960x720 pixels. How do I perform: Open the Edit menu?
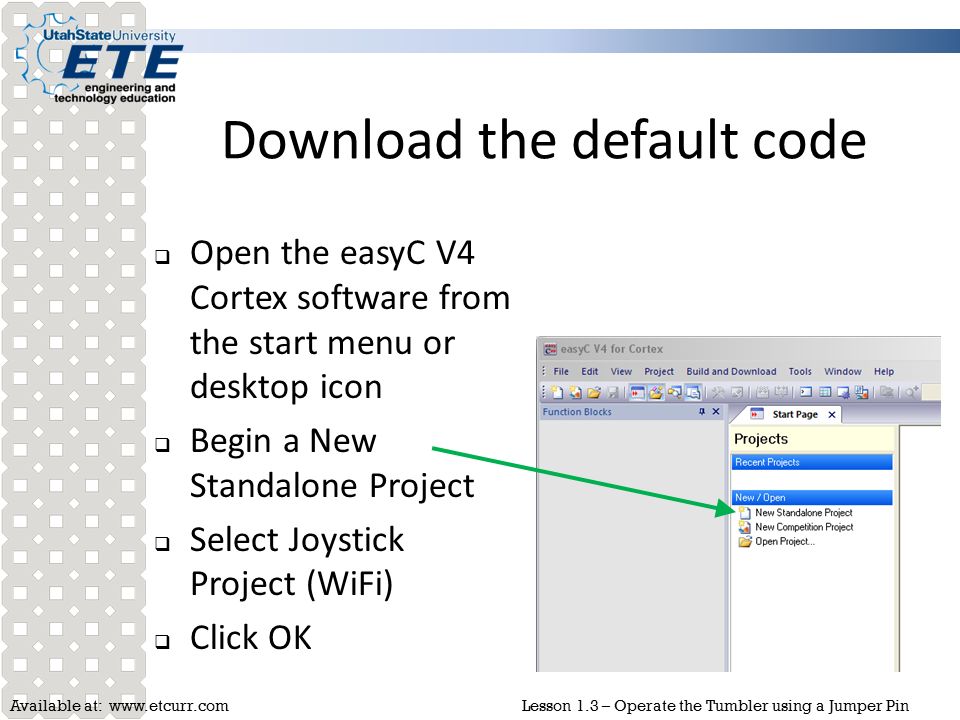click(590, 372)
